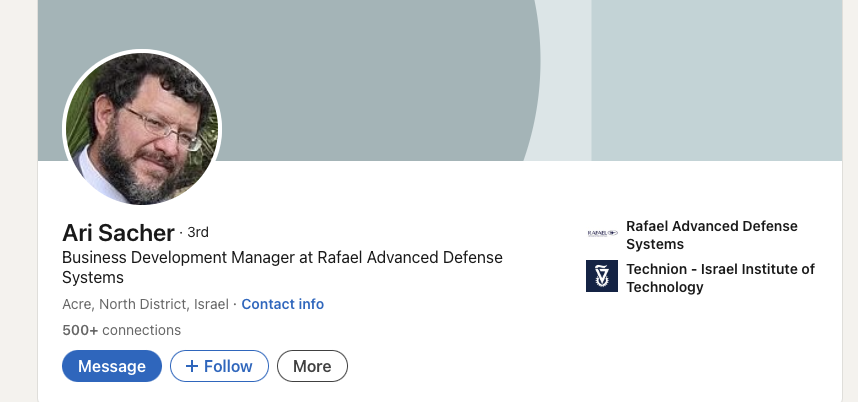Click the 3rd degree connection badge
858x402 pixels.
[x=198, y=232]
